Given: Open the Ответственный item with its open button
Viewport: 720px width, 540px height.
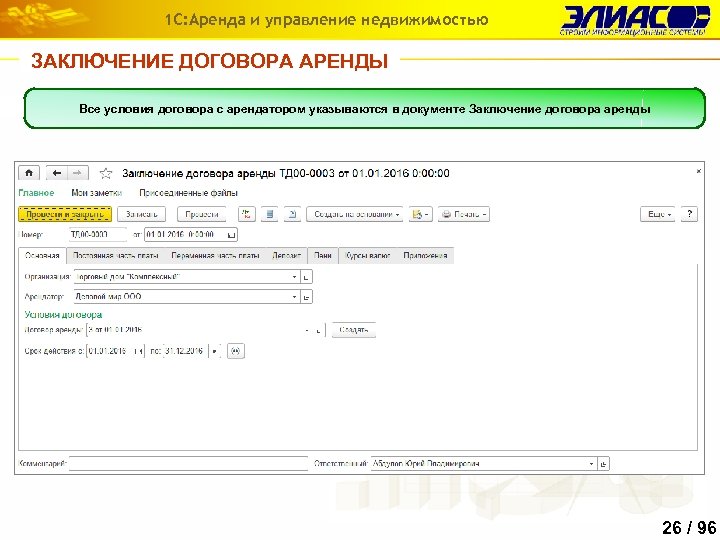Looking at the screenshot, I should click(603, 464).
